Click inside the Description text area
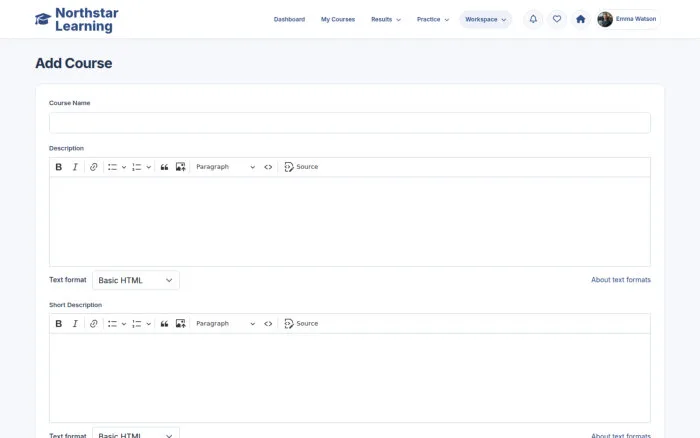The width and height of the screenshot is (700, 438). tap(350, 222)
